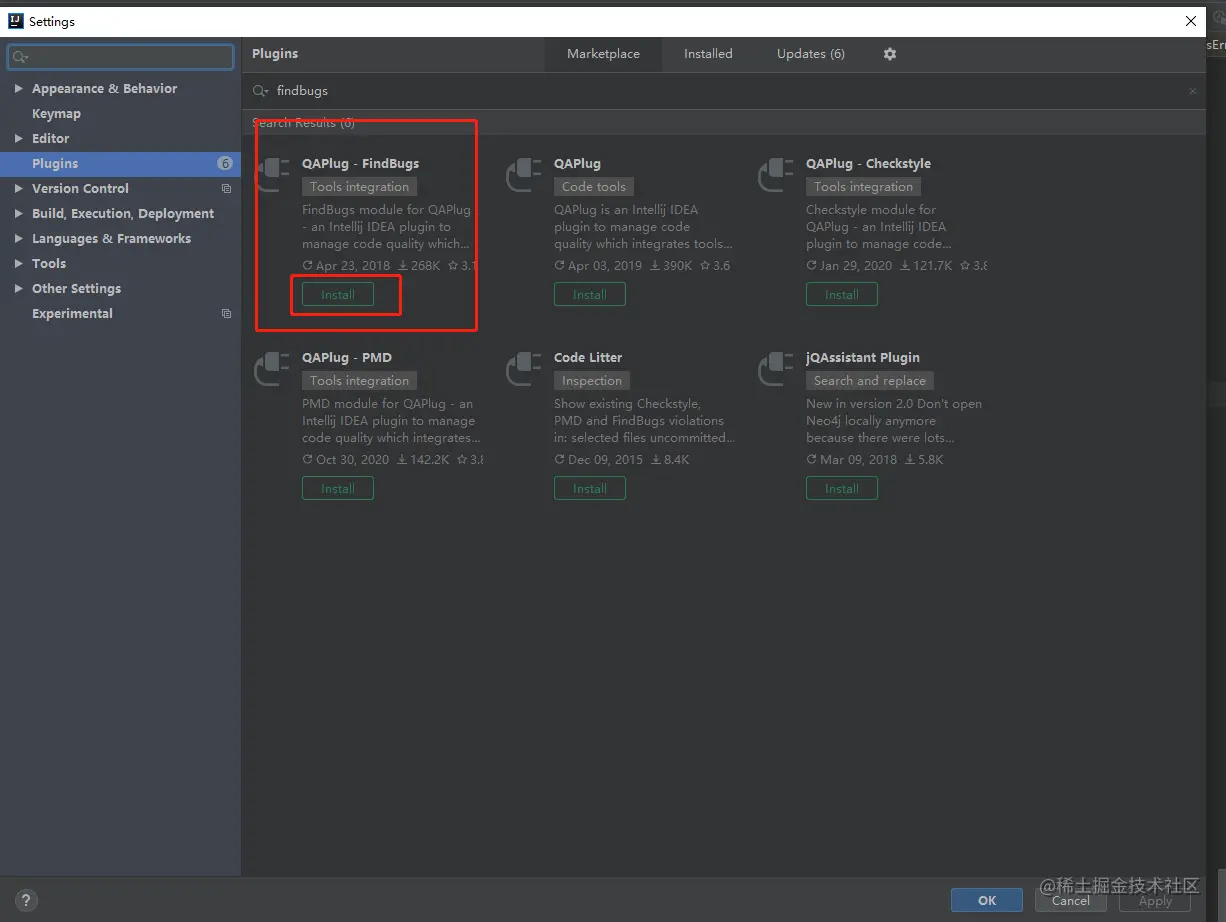1226x922 pixels.
Task: Confirm settings with the OK button
Action: (x=987, y=900)
